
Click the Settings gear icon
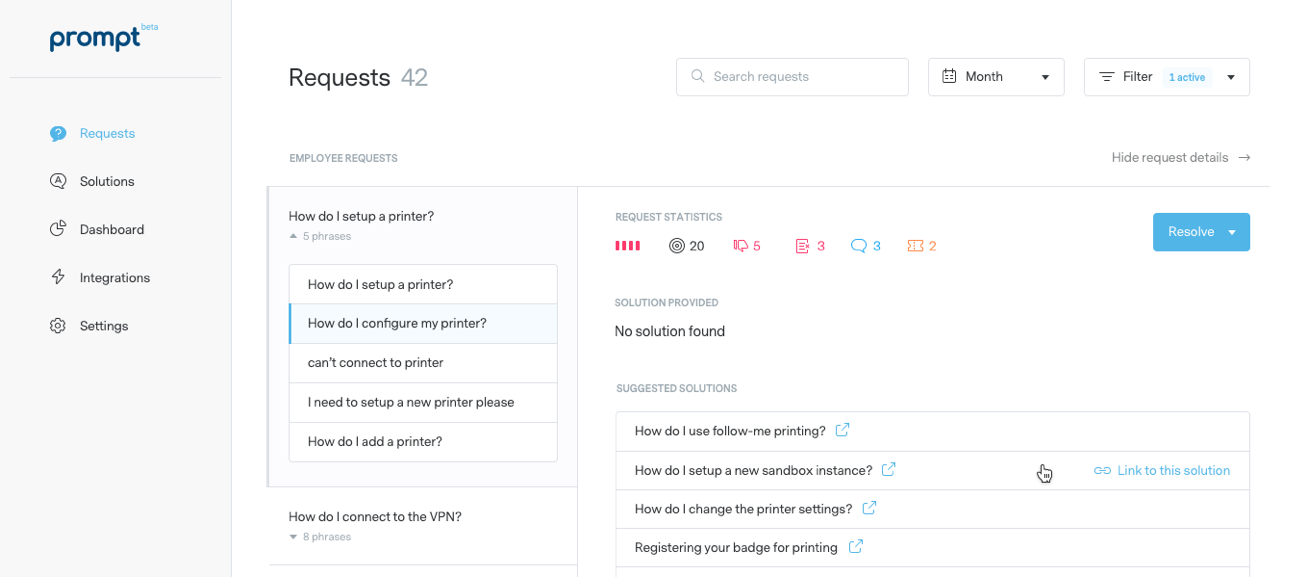coord(58,326)
